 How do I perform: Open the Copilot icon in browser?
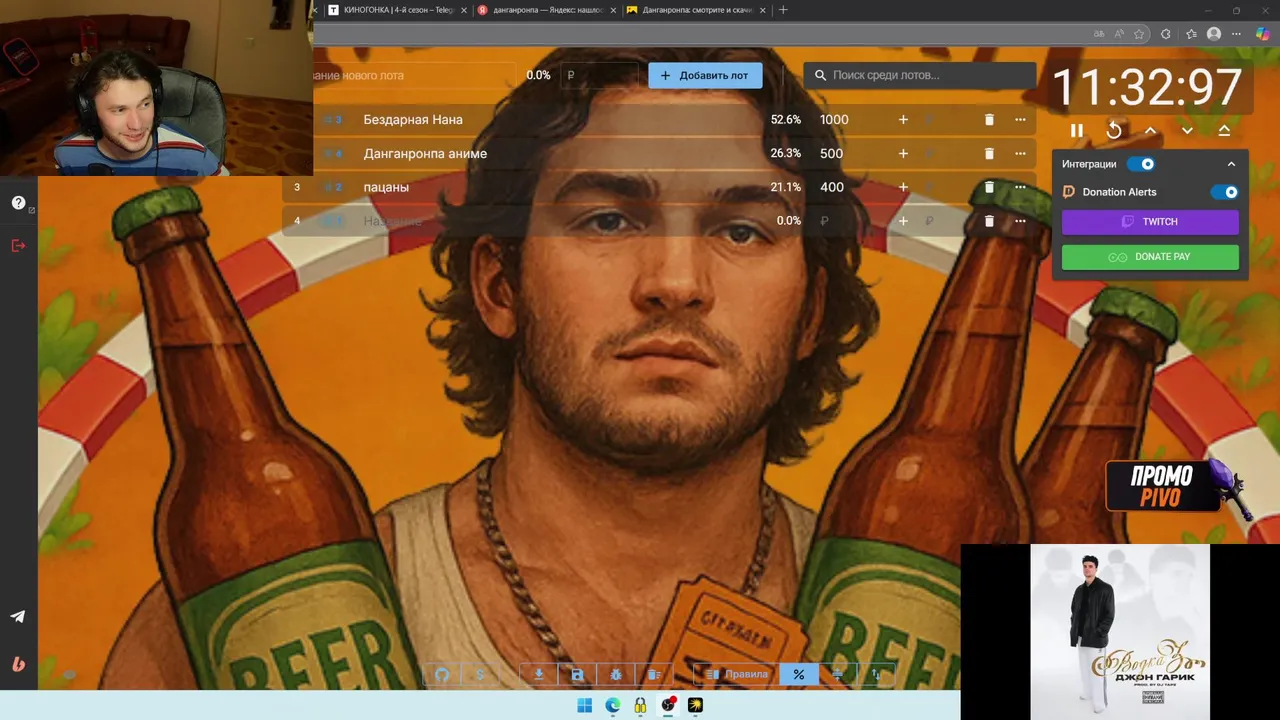click(1263, 34)
